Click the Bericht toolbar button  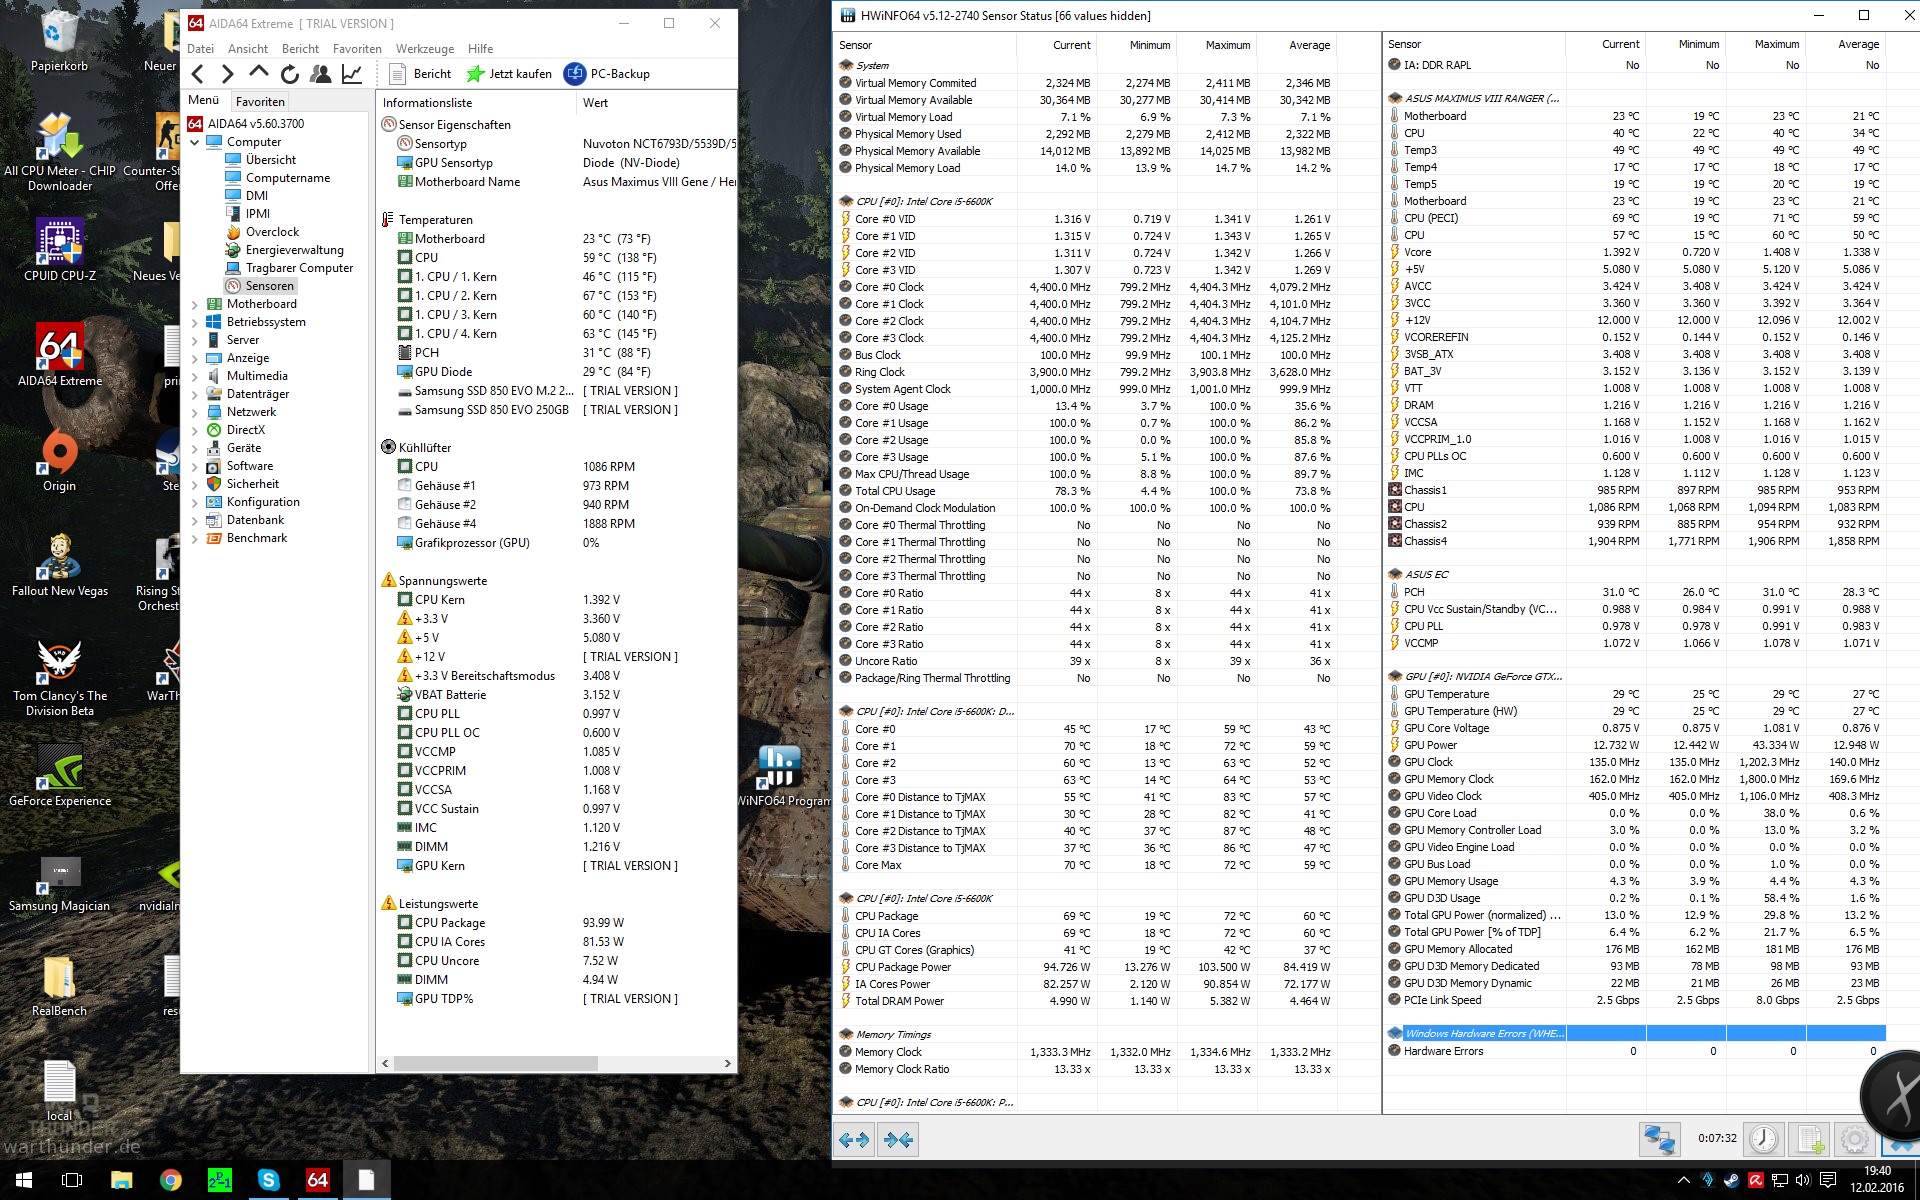tap(420, 74)
